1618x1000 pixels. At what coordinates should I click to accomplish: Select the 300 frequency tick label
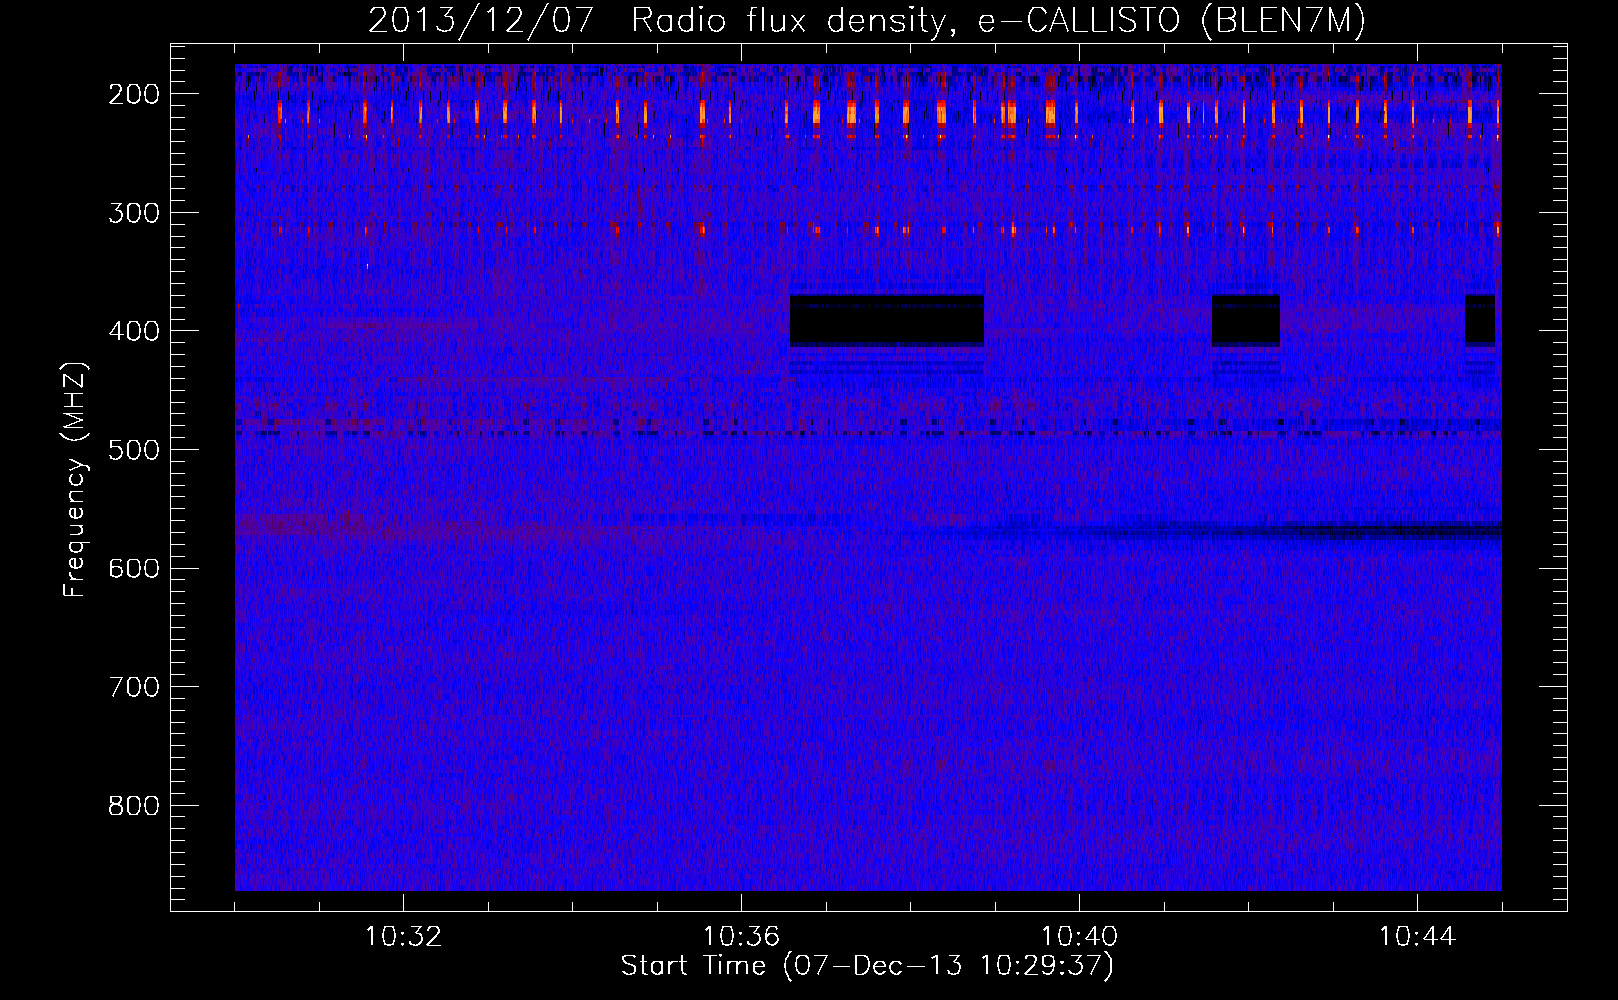pyautogui.click(x=134, y=213)
